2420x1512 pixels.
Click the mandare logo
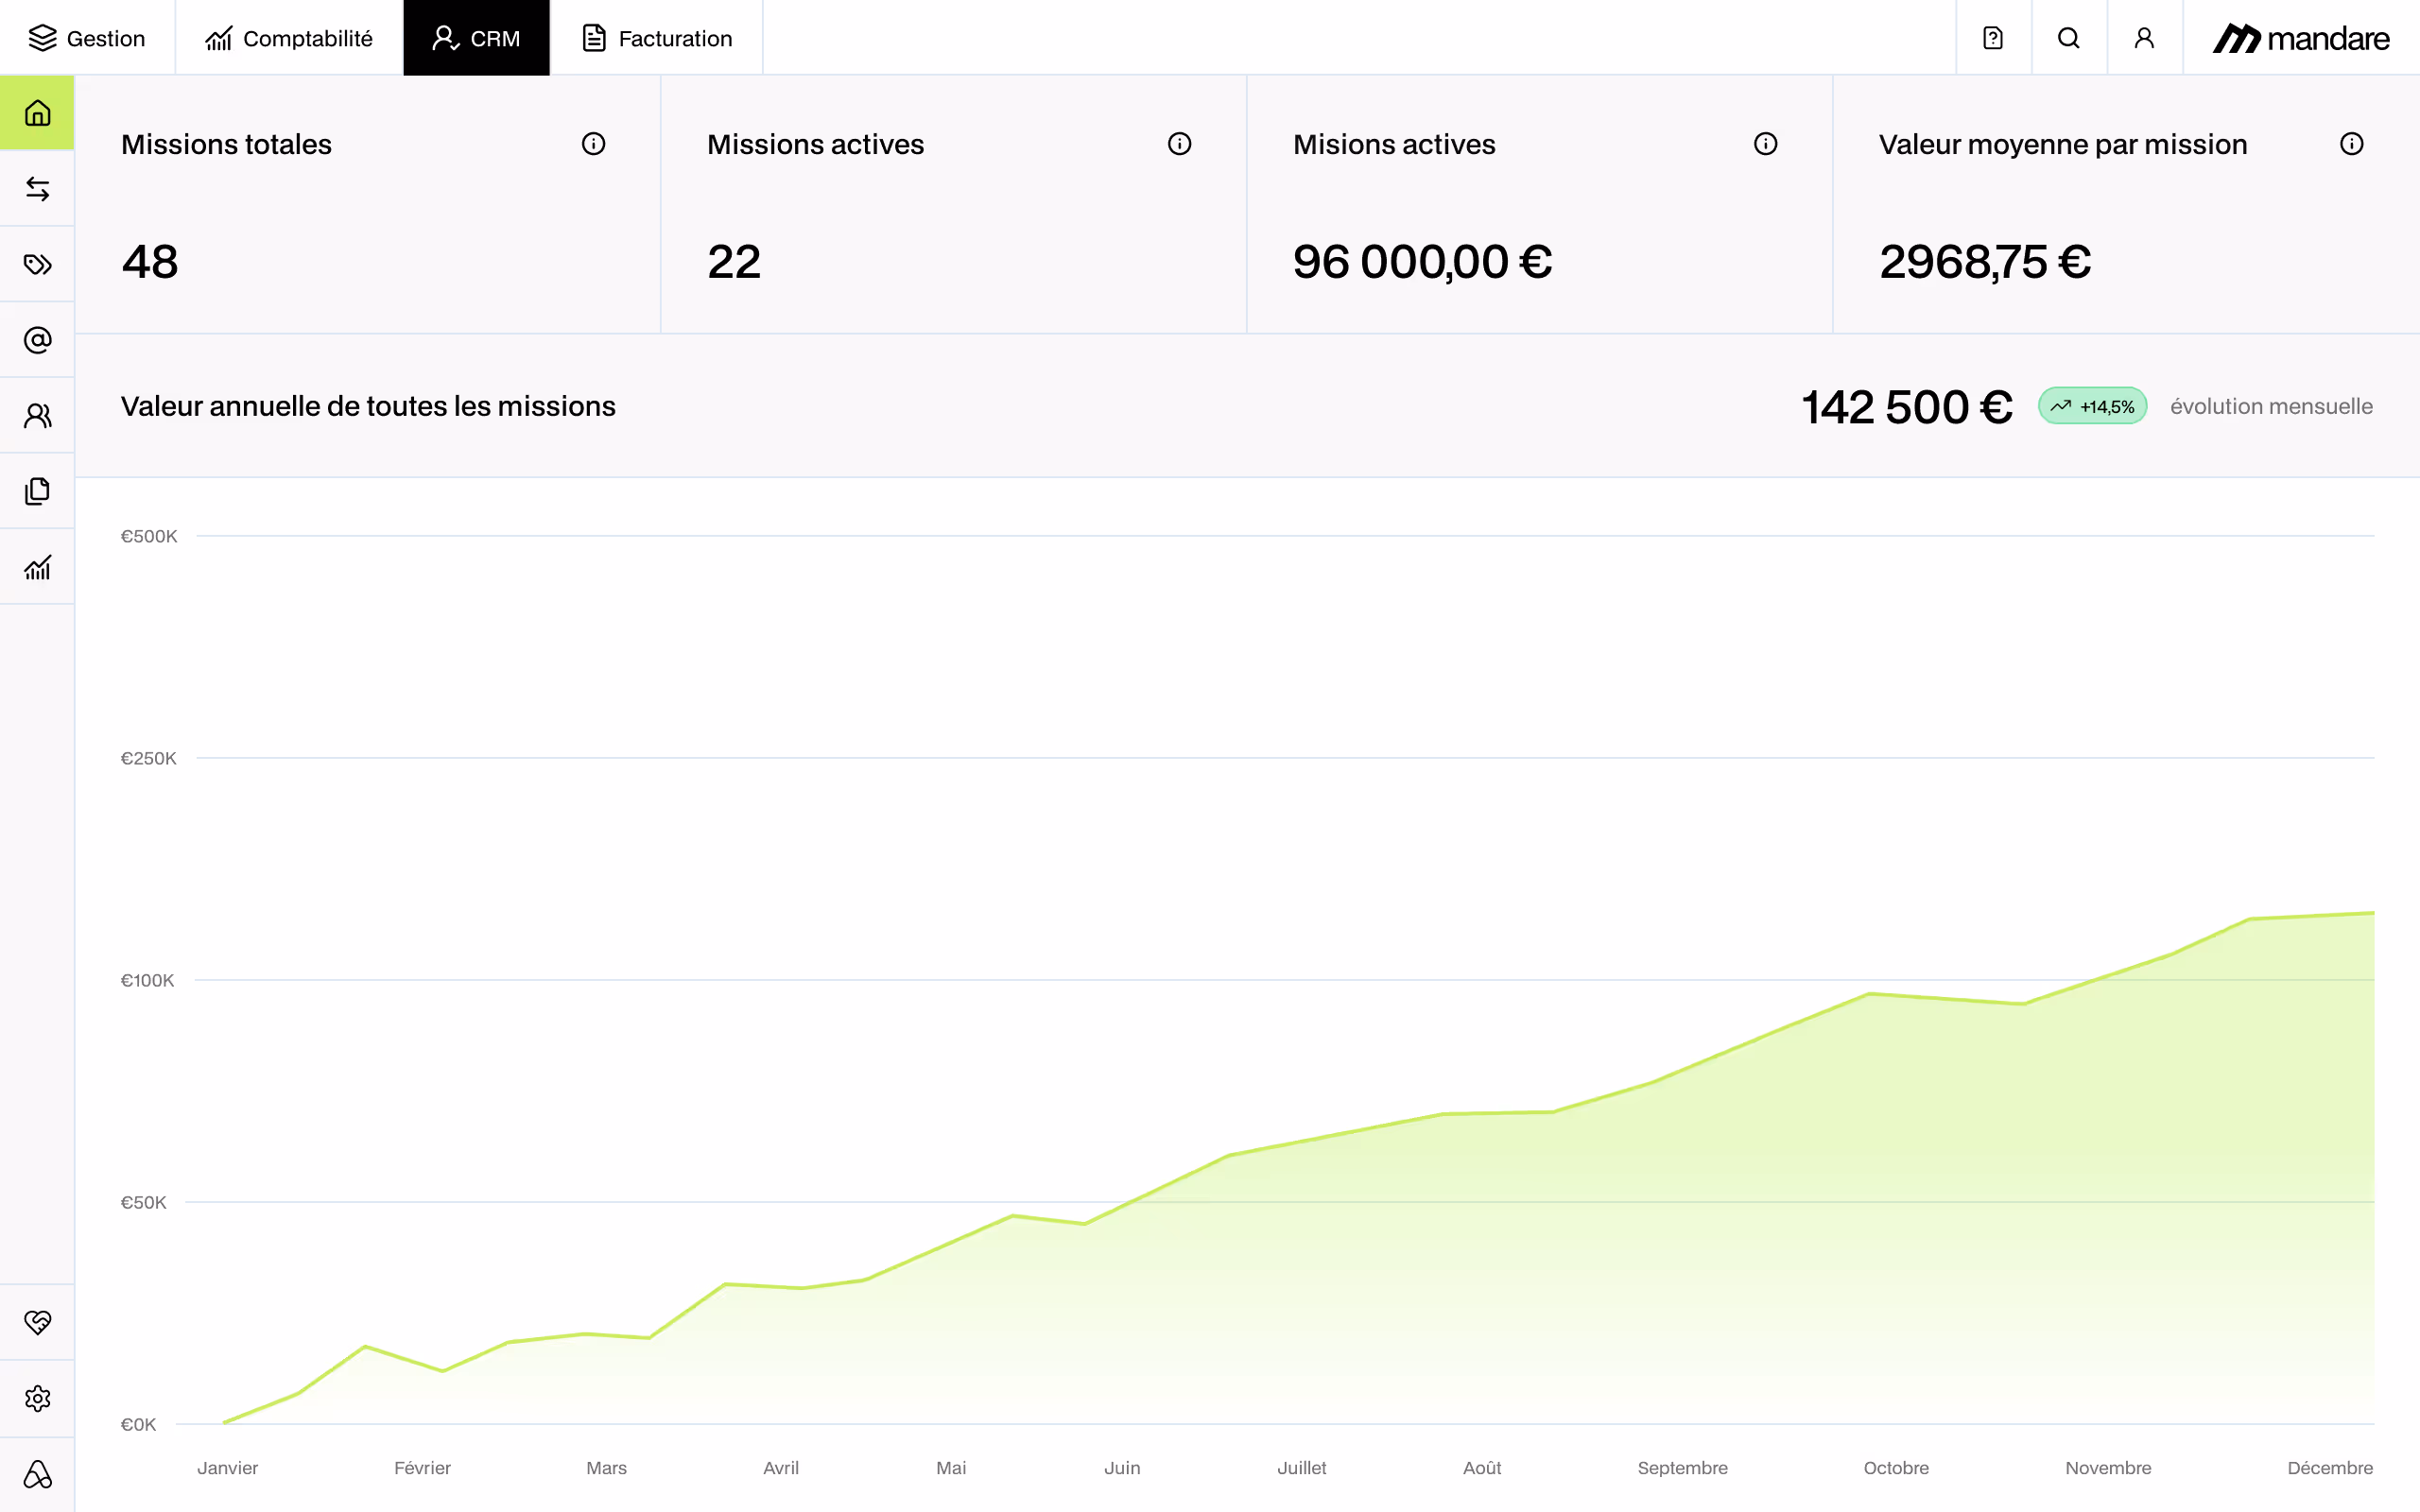tap(2300, 38)
